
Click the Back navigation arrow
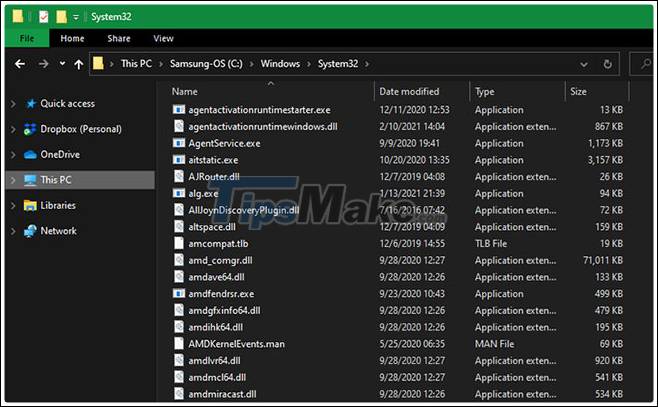coord(19,64)
